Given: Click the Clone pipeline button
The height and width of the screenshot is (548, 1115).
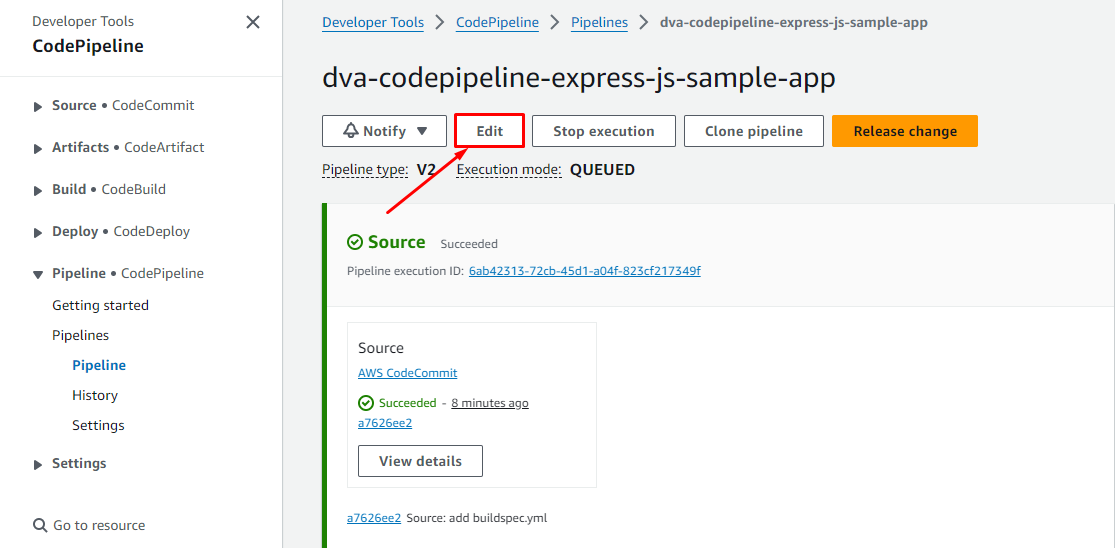Looking at the screenshot, I should tap(753, 131).
